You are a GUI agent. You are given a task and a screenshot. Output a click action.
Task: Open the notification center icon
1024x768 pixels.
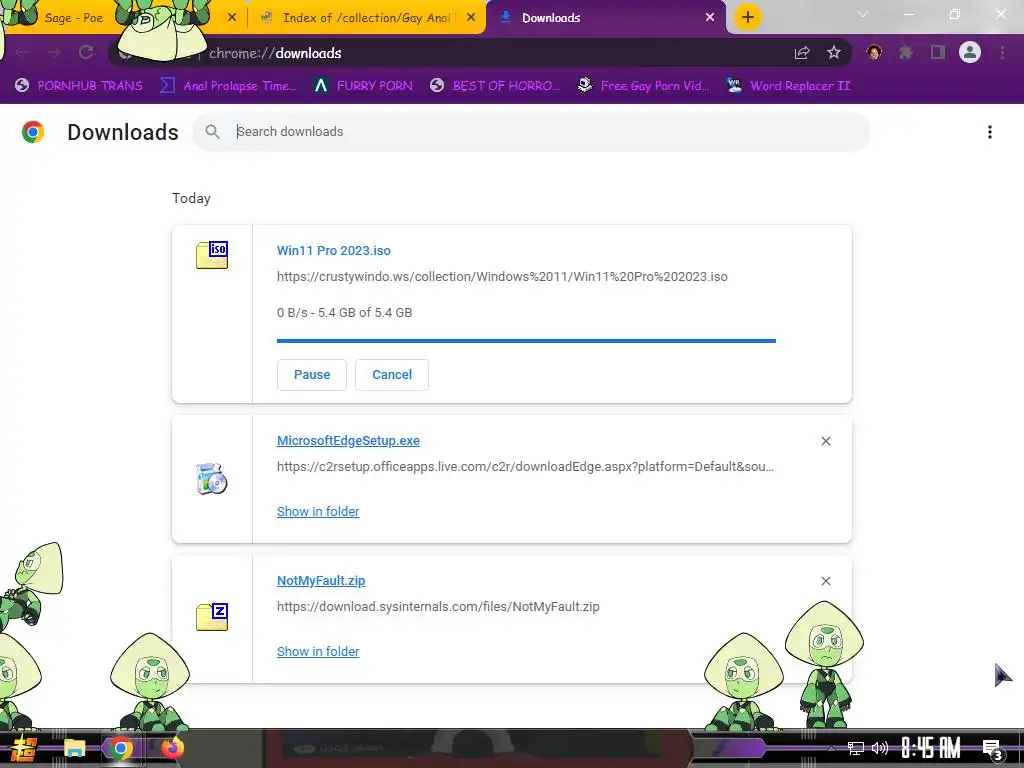(992, 750)
